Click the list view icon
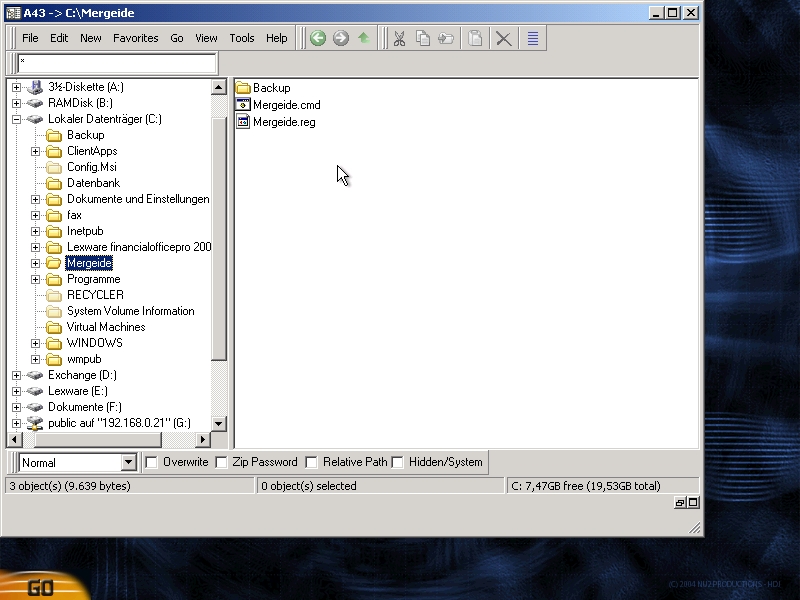Screen dimensions: 800x600 pos(533,38)
